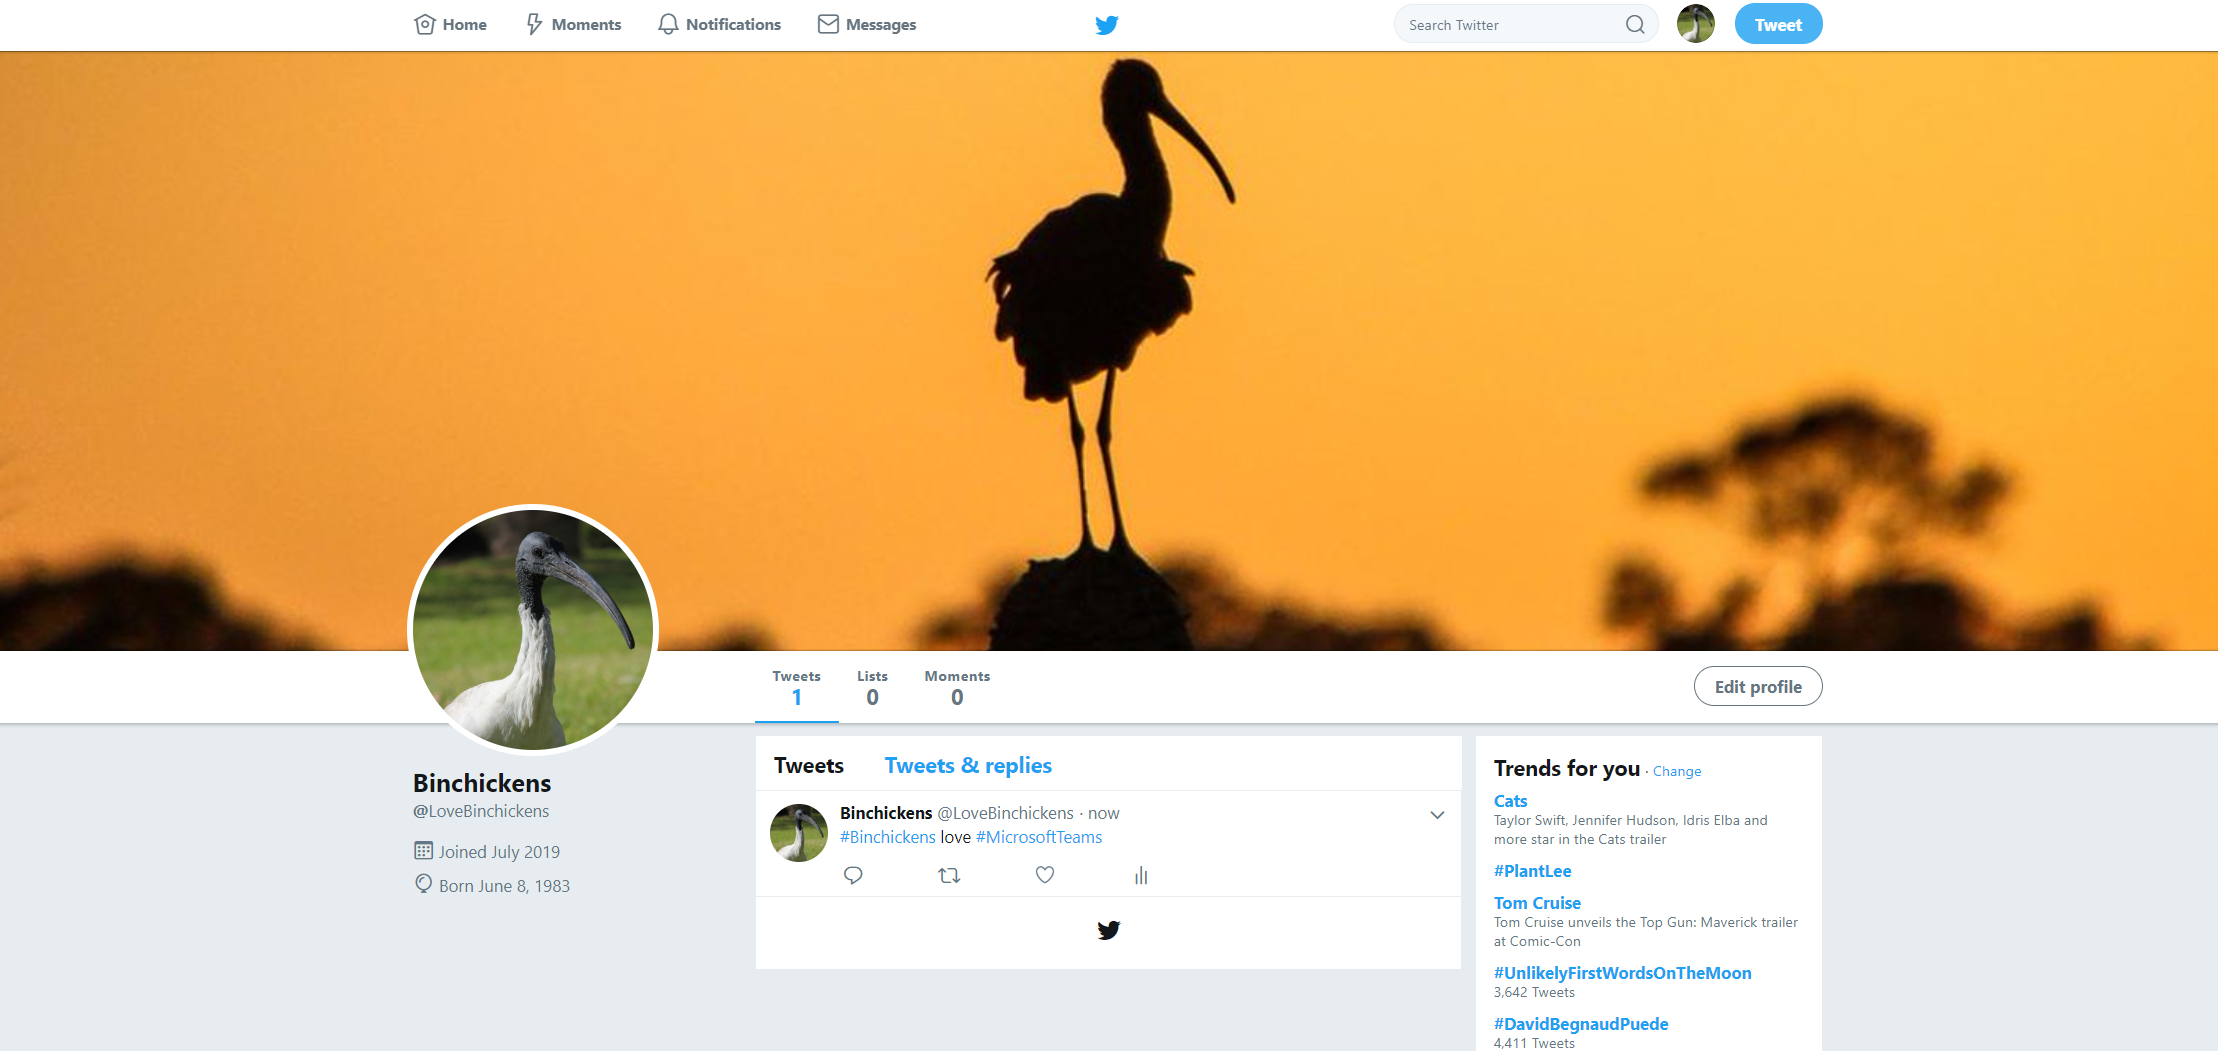2218x1051 pixels.
Task: Click the blue Tweet button
Action: click(x=1778, y=25)
